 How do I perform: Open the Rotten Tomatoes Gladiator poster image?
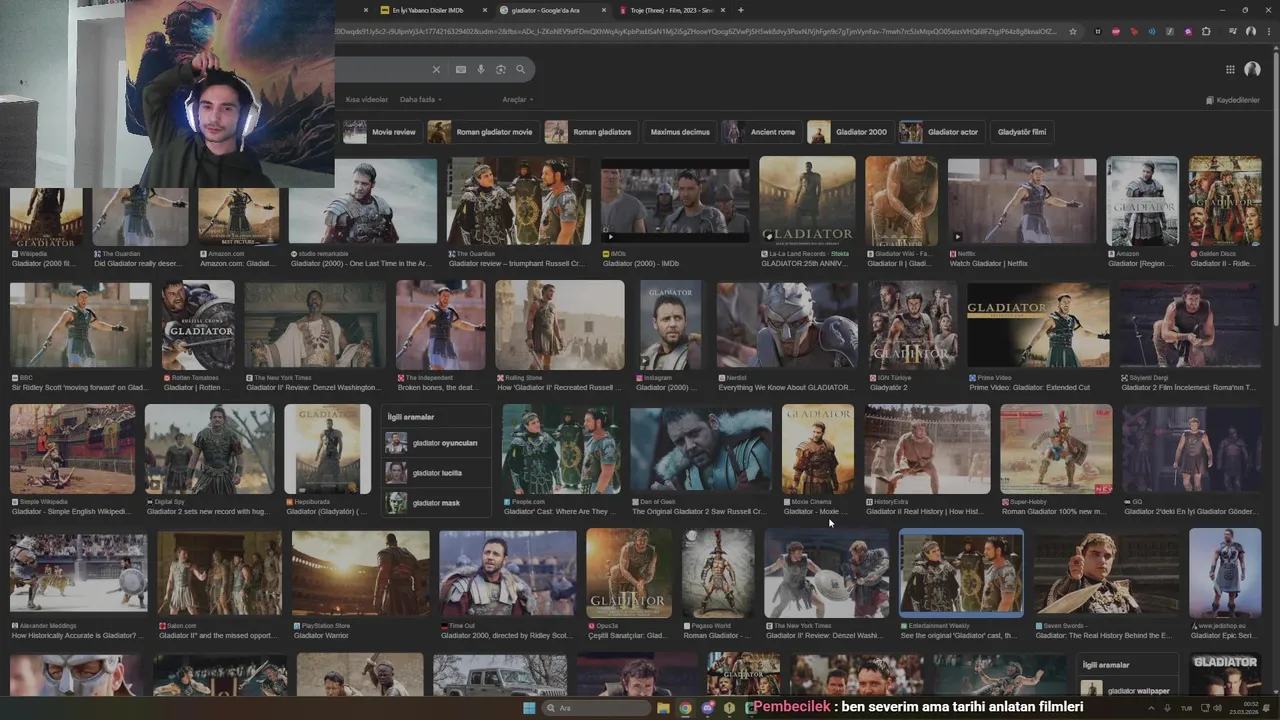(x=198, y=325)
